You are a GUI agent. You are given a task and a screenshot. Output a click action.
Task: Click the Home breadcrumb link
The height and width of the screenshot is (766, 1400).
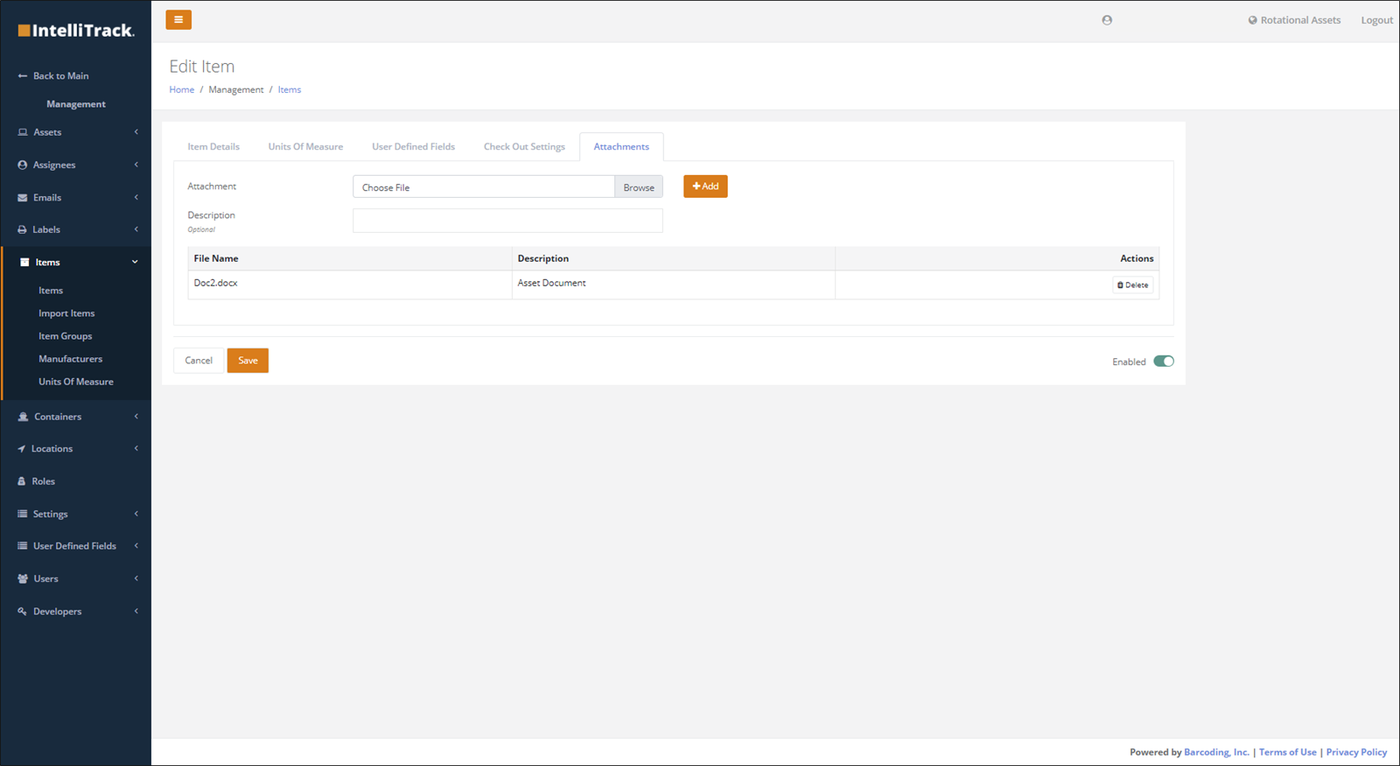pyautogui.click(x=182, y=90)
